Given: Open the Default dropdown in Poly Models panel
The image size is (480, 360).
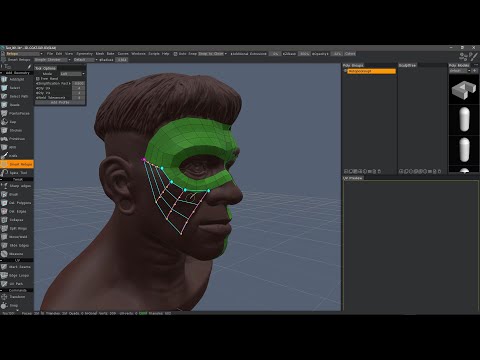Looking at the screenshot, I should coord(460,71).
